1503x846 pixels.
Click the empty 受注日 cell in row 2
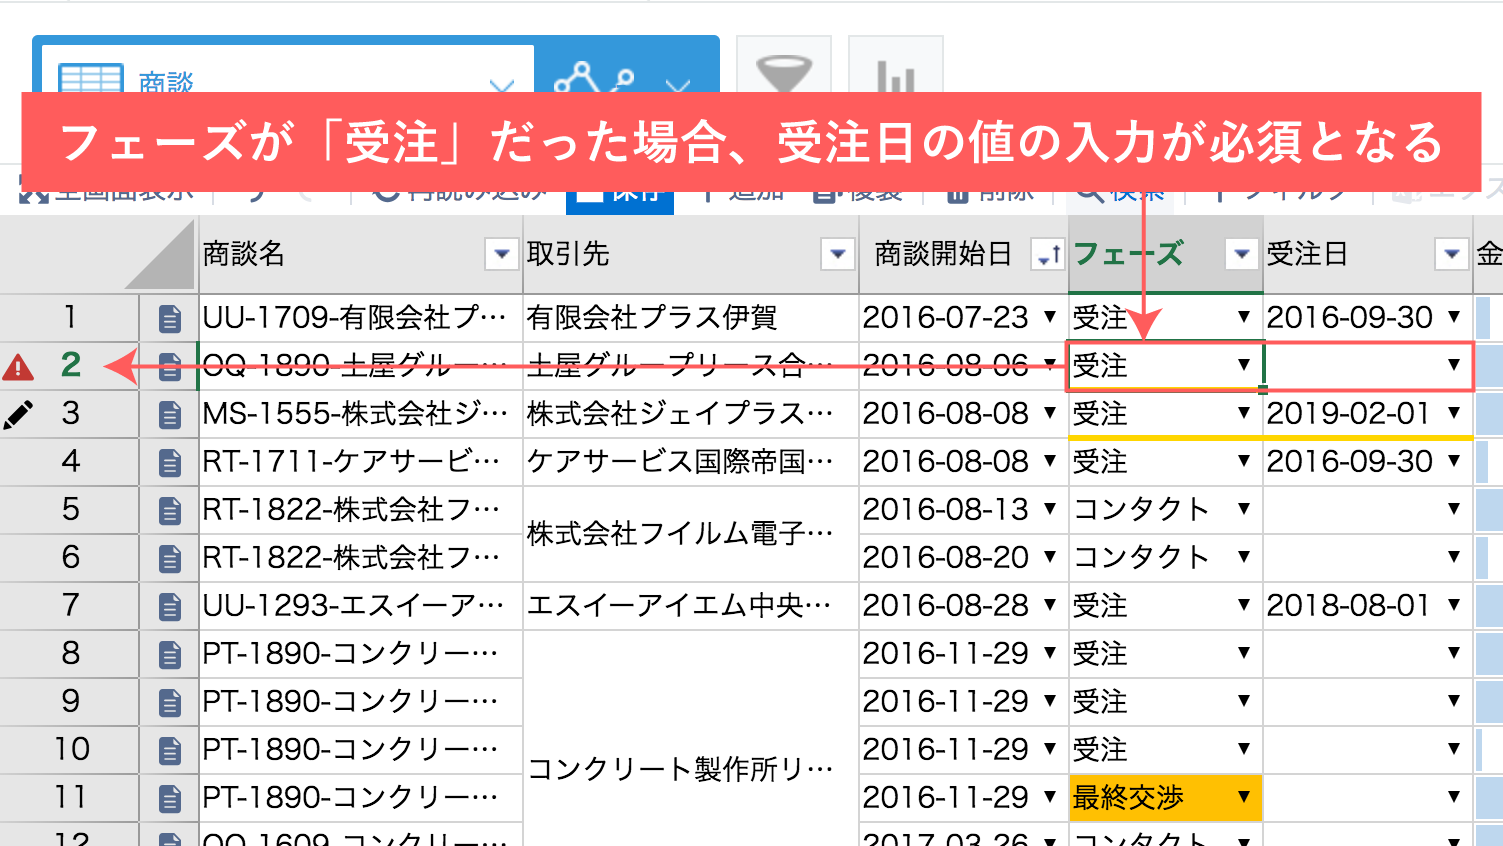[x=1368, y=366]
